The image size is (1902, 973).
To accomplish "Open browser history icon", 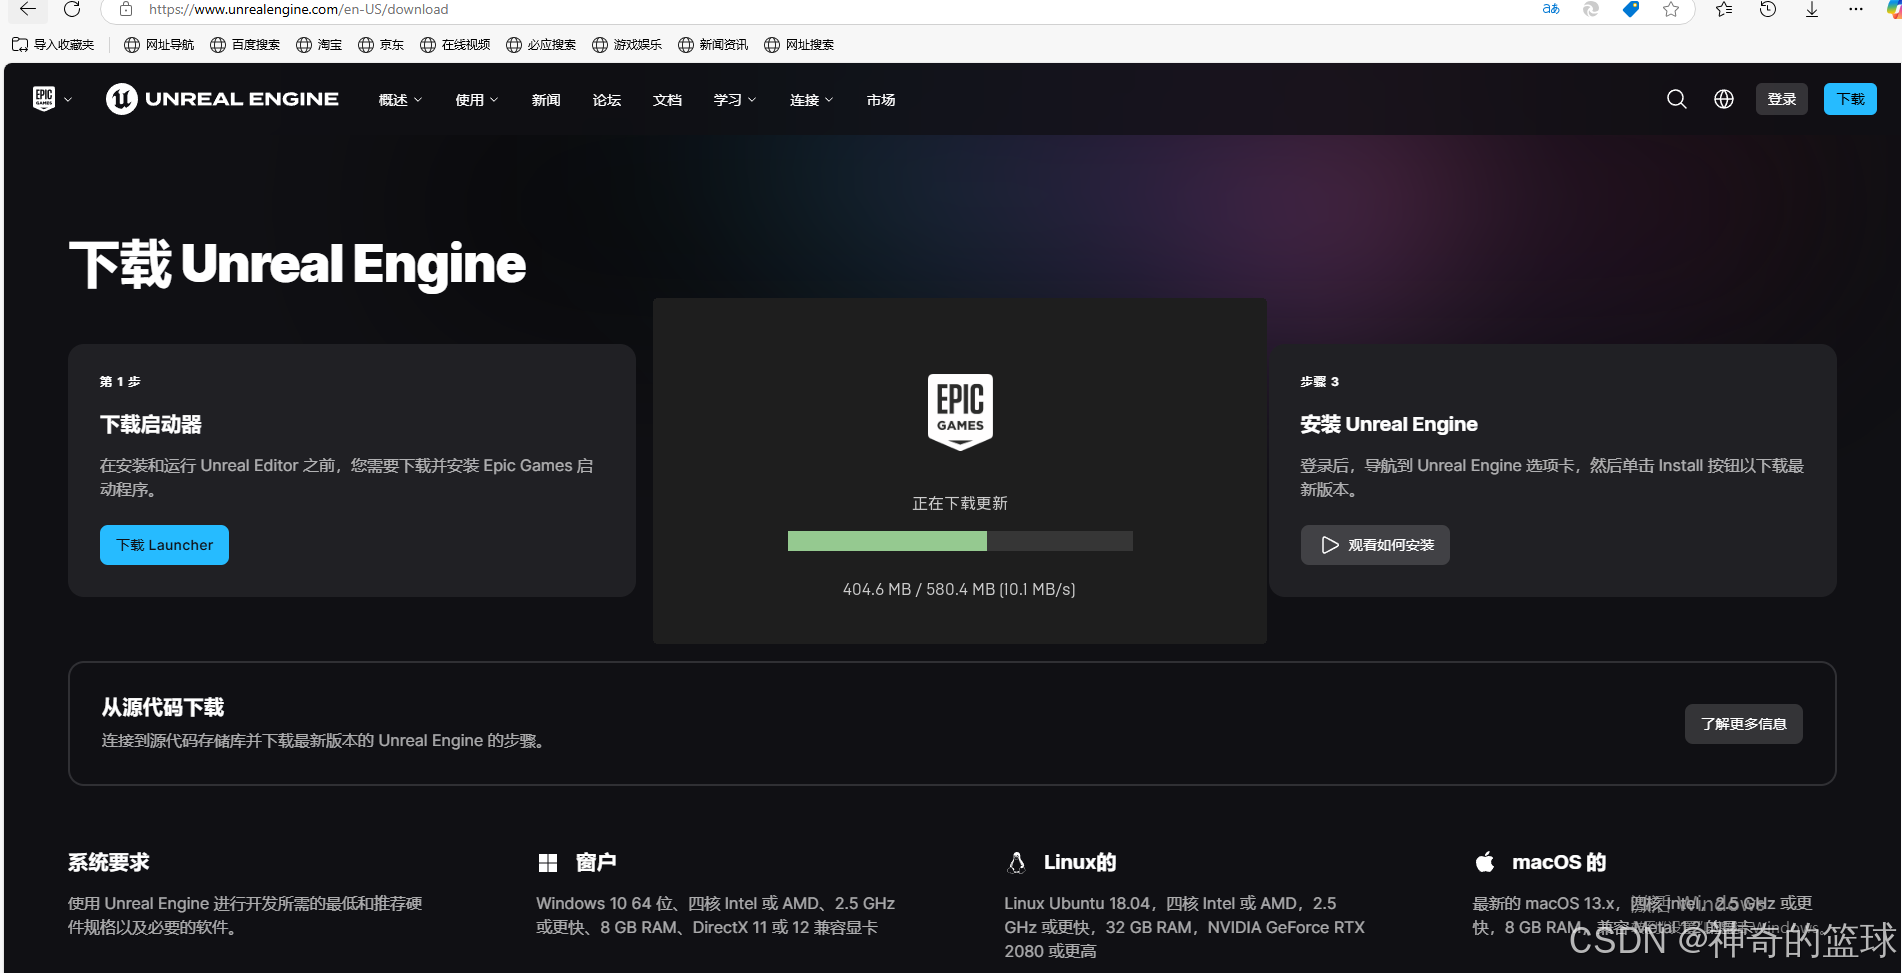I will [x=1768, y=9].
